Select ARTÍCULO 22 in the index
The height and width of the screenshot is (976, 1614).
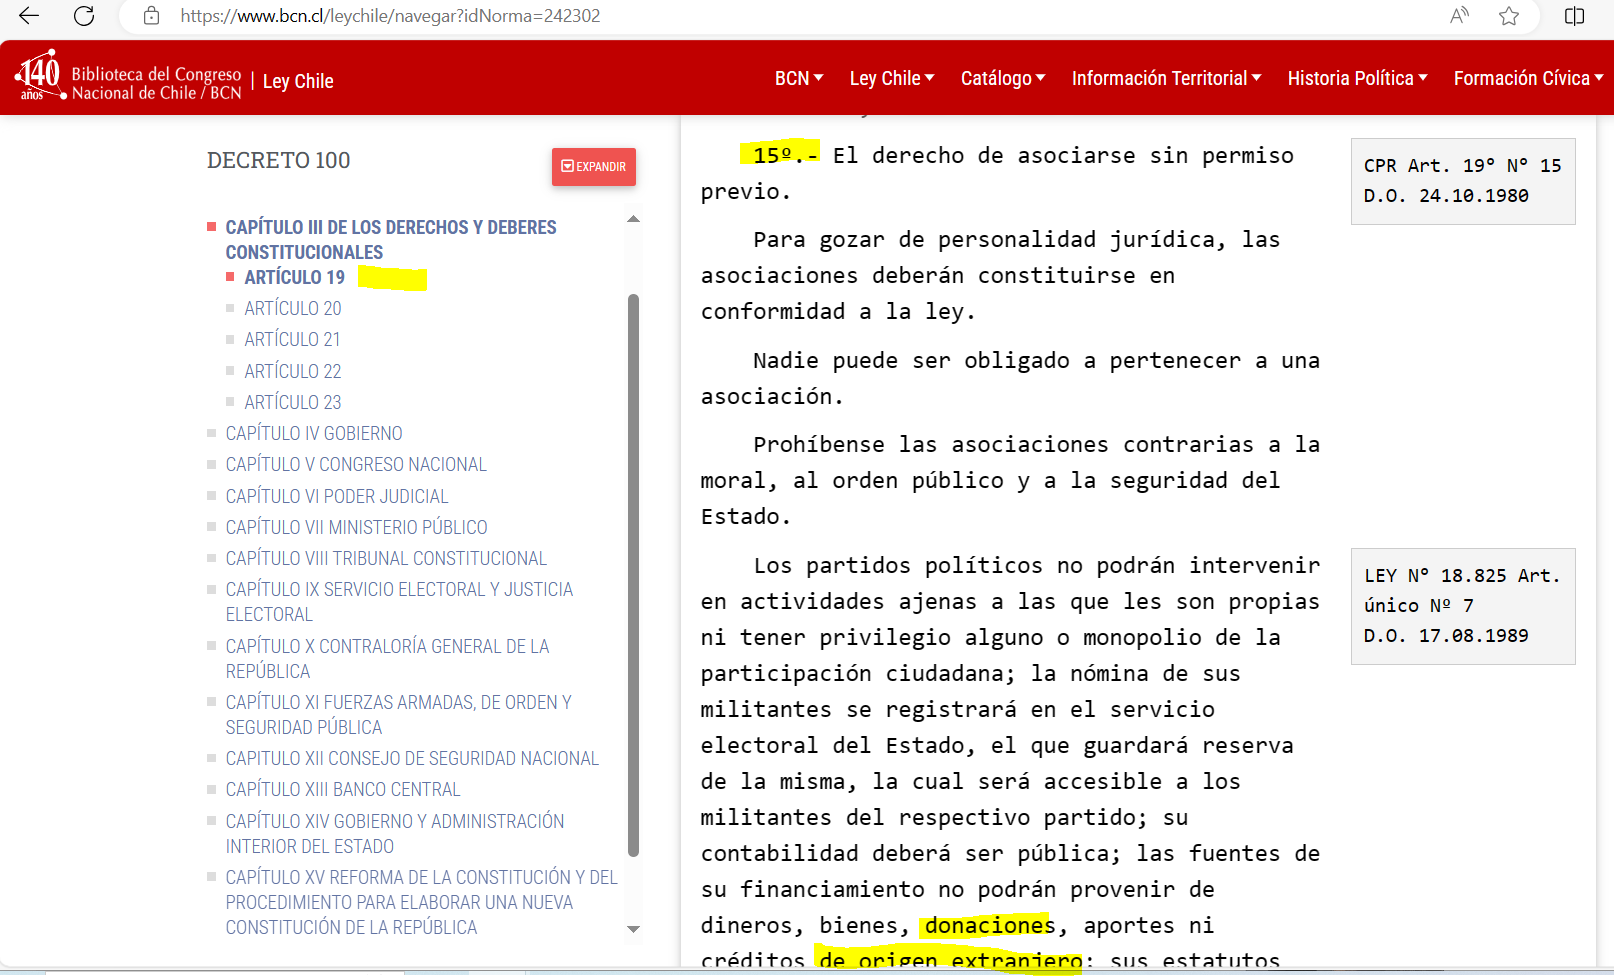point(292,372)
